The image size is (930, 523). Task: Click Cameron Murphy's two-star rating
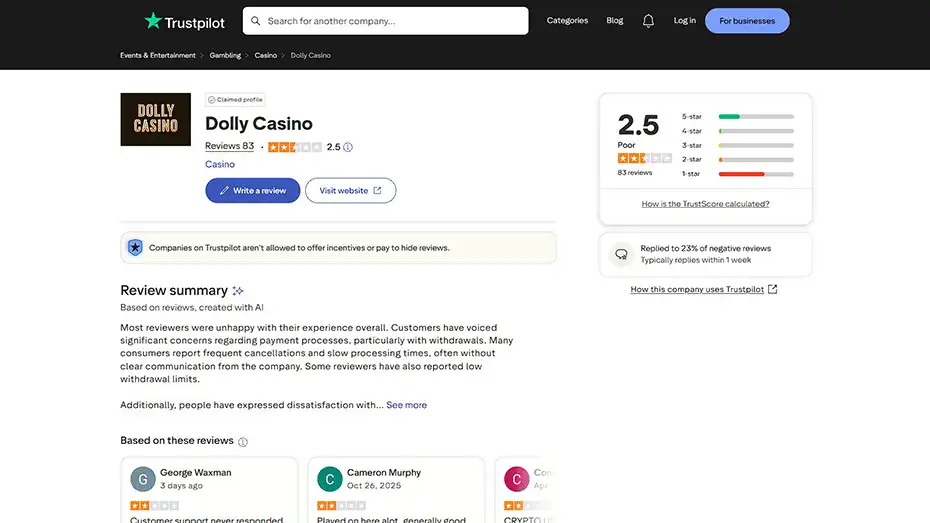point(341,506)
